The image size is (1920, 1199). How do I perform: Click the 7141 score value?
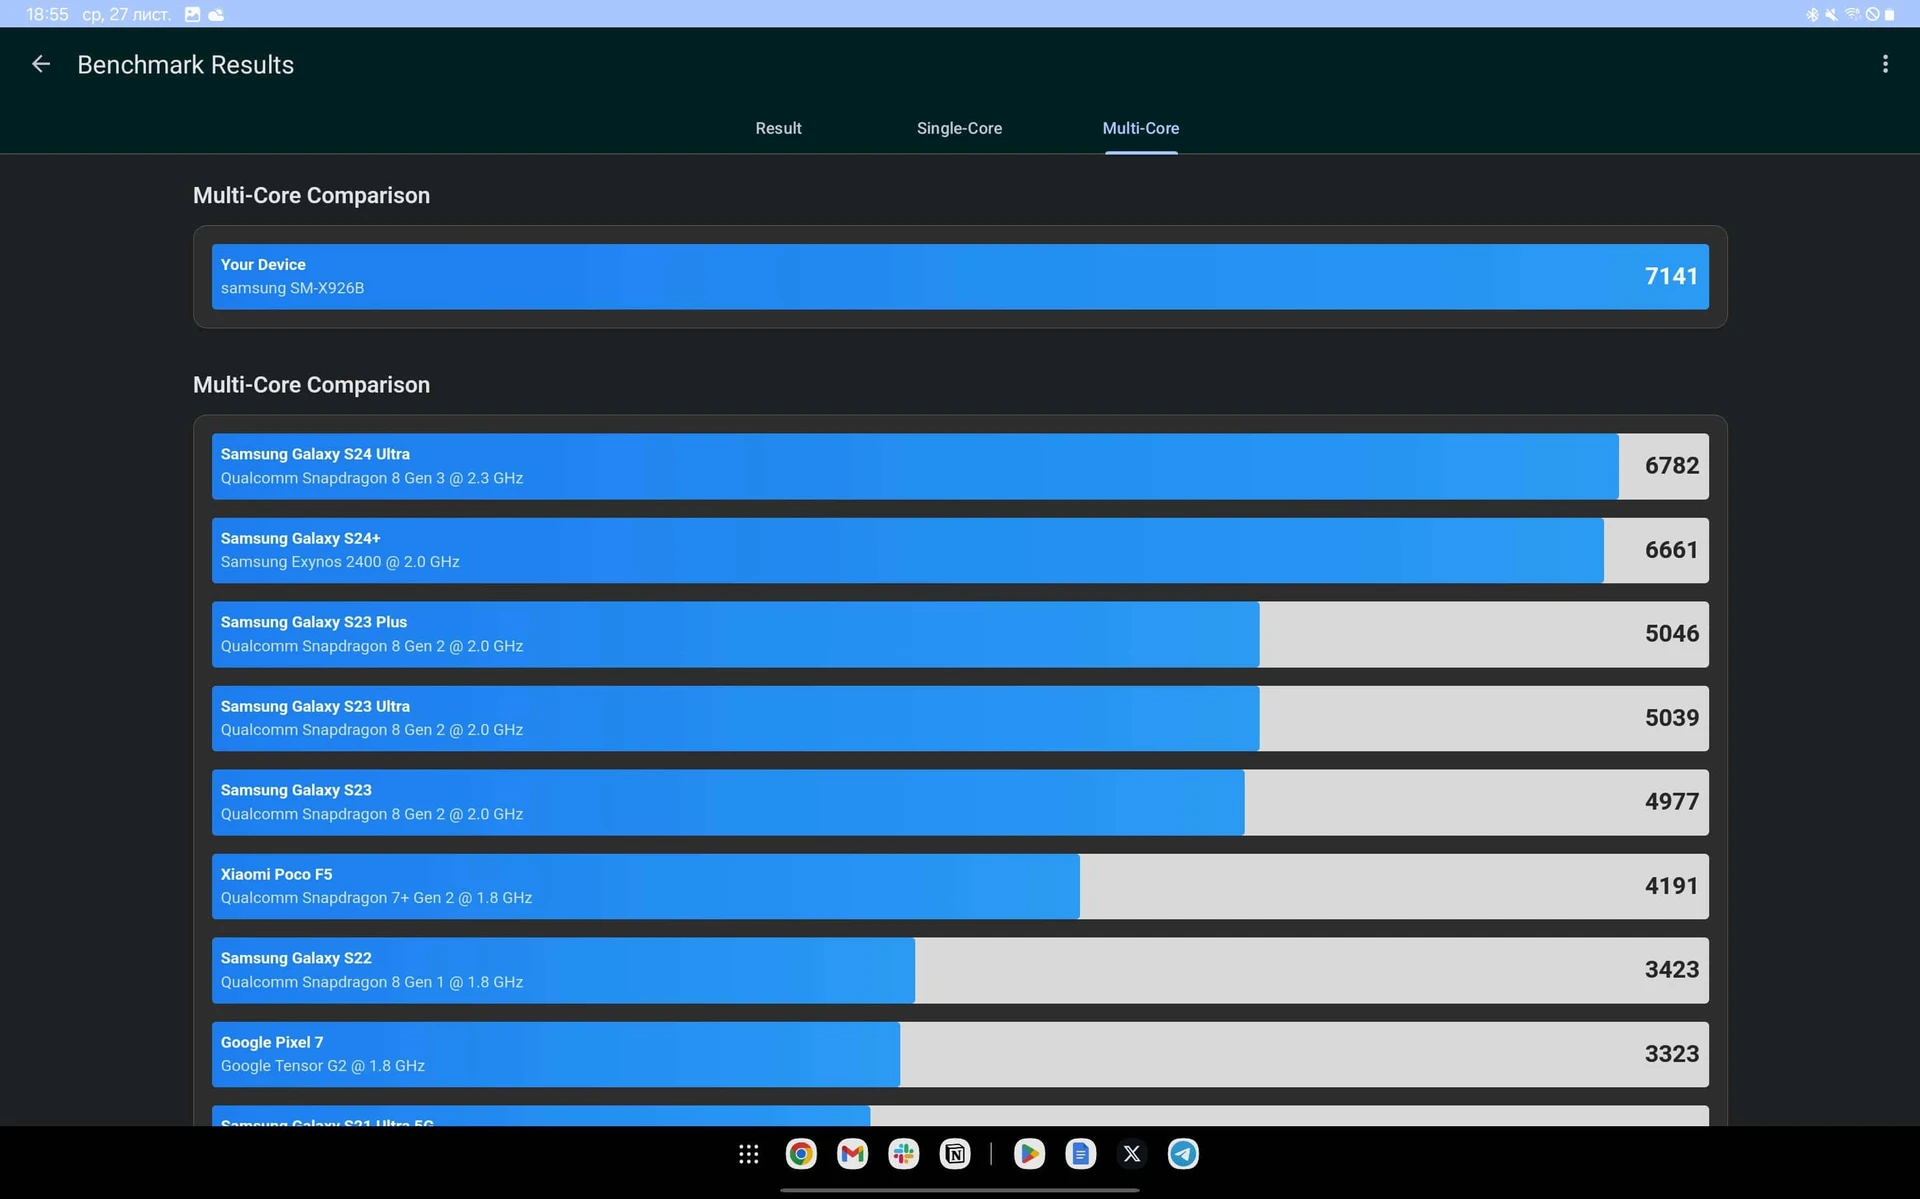tap(1671, 276)
